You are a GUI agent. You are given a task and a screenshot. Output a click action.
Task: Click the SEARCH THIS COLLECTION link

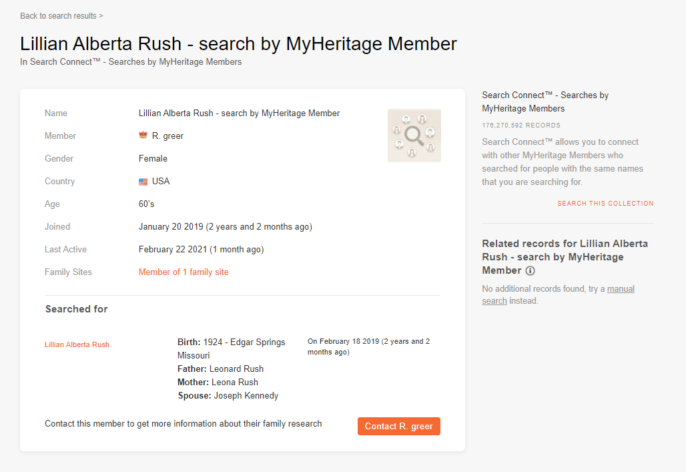tap(605, 204)
